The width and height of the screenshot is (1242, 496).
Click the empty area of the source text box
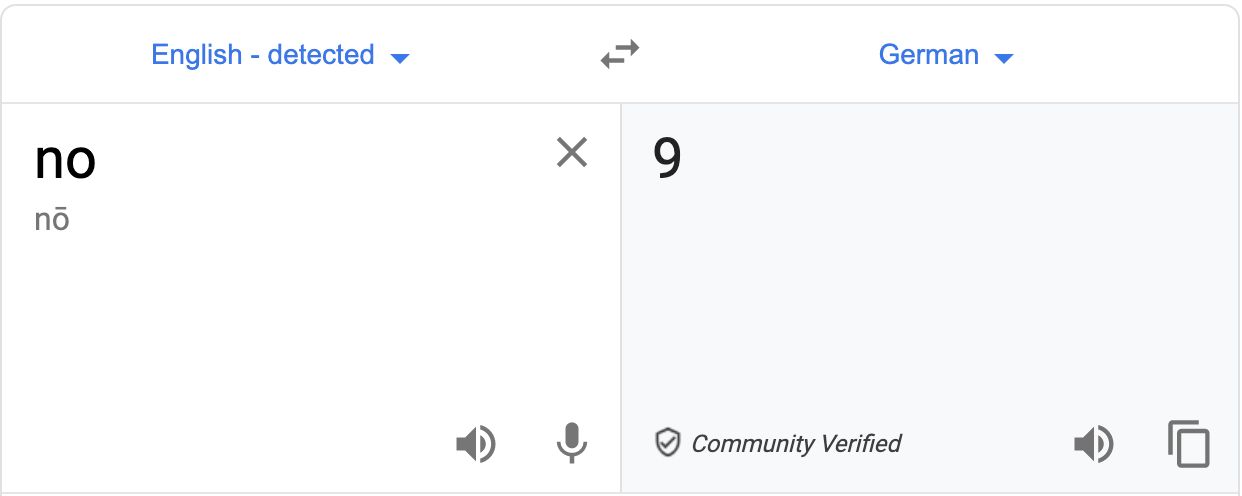300,320
